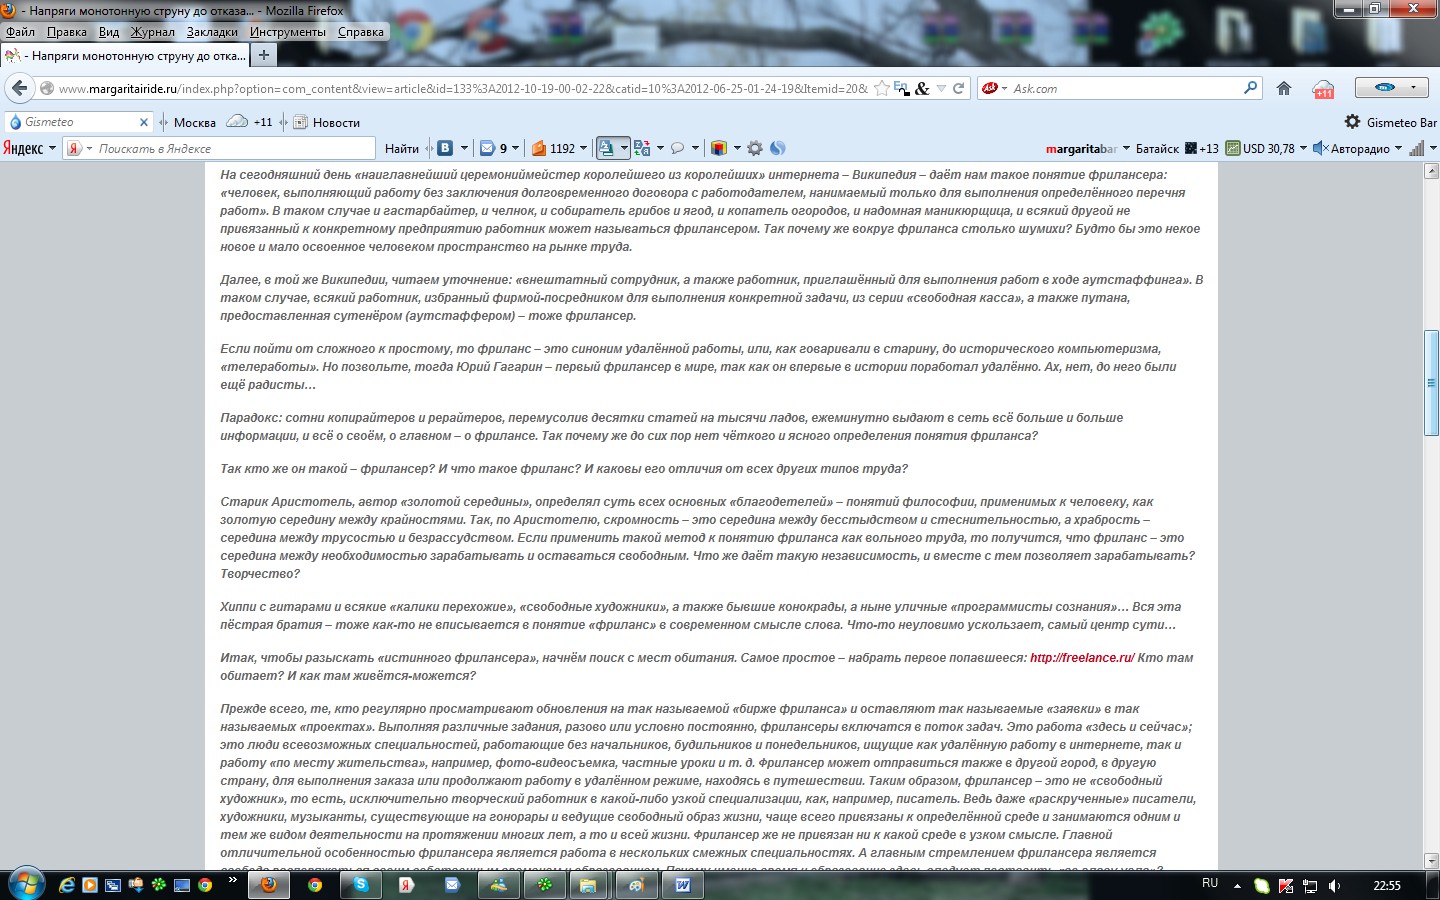
Task: Open the Firefox Home page button
Action: 1284,88
